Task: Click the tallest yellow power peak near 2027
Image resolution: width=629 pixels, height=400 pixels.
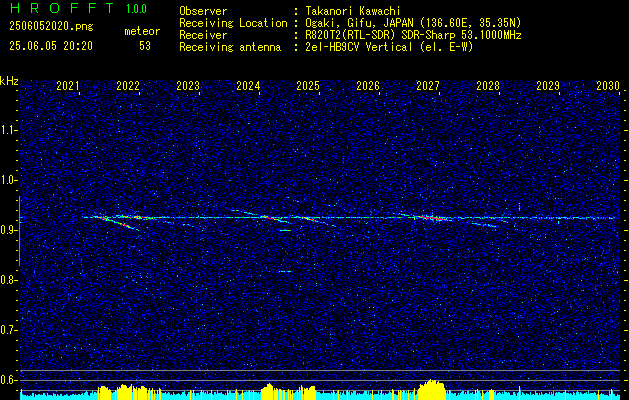Action: pos(431,389)
